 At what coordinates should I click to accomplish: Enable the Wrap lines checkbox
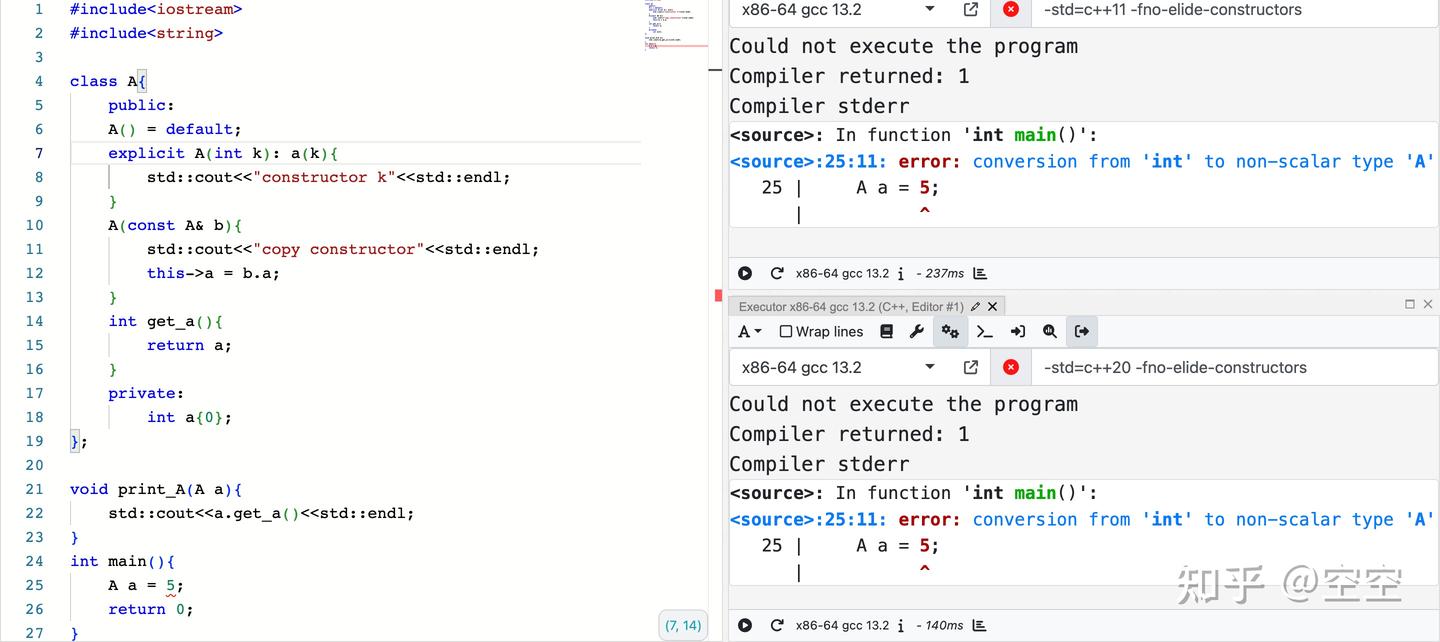[x=788, y=331]
